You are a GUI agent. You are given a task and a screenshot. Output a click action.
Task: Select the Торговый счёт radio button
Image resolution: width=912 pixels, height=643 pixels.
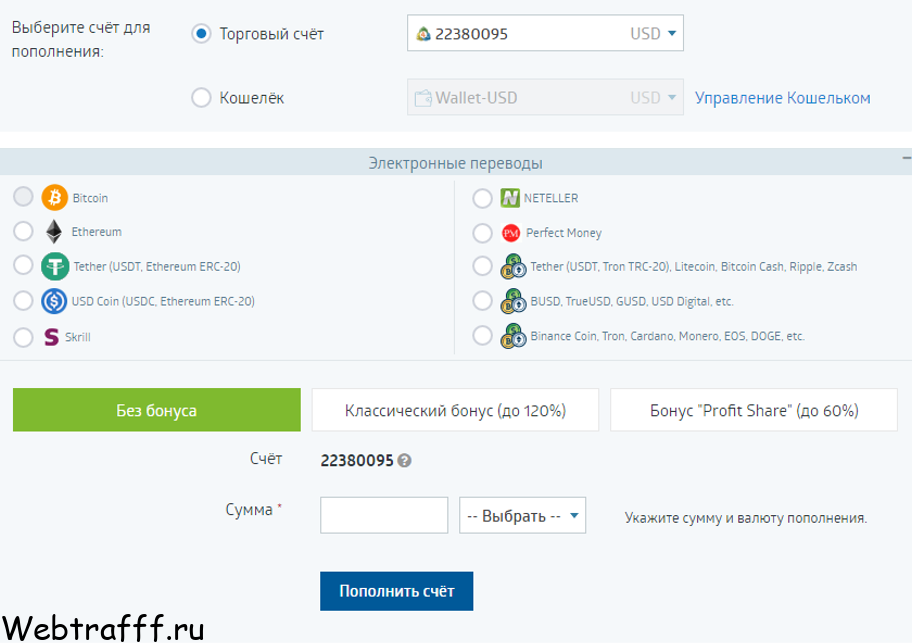pyautogui.click(x=201, y=34)
